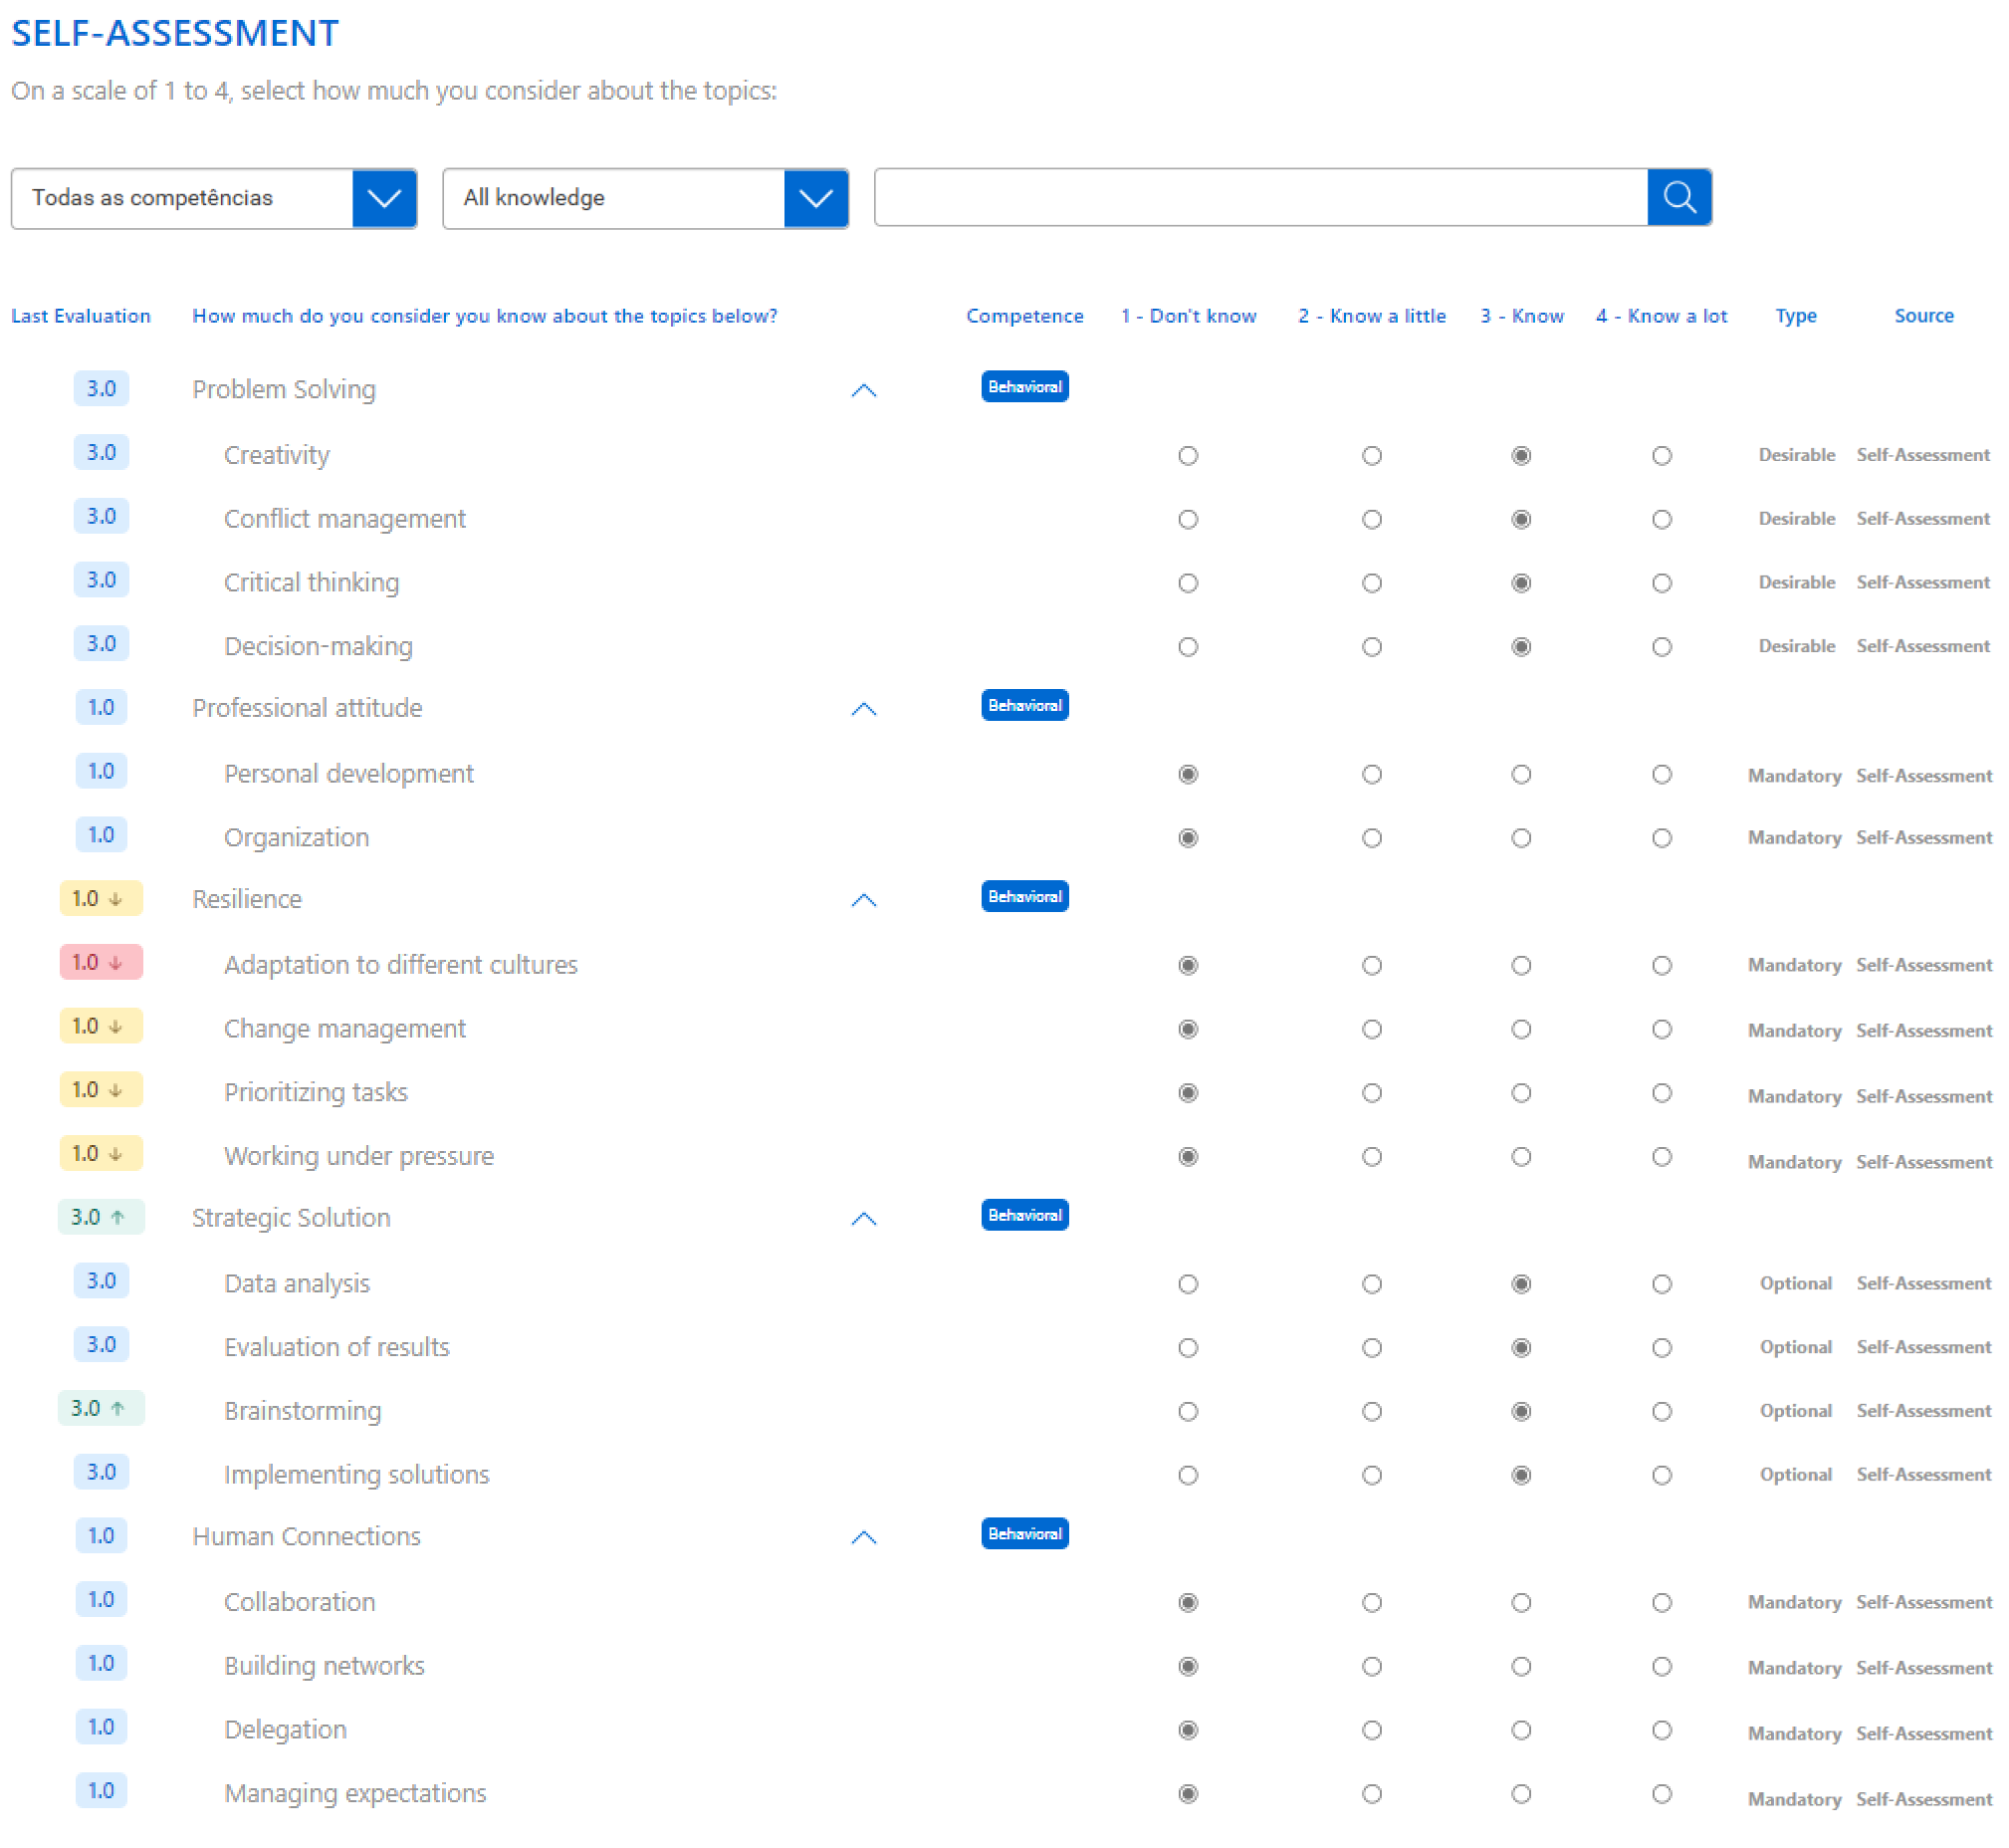Screen dimensions: 2009x1848
Task: Click red 1.0 badge for Adaptation to different cultures
Action: pyautogui.click(x=101, y=962)
